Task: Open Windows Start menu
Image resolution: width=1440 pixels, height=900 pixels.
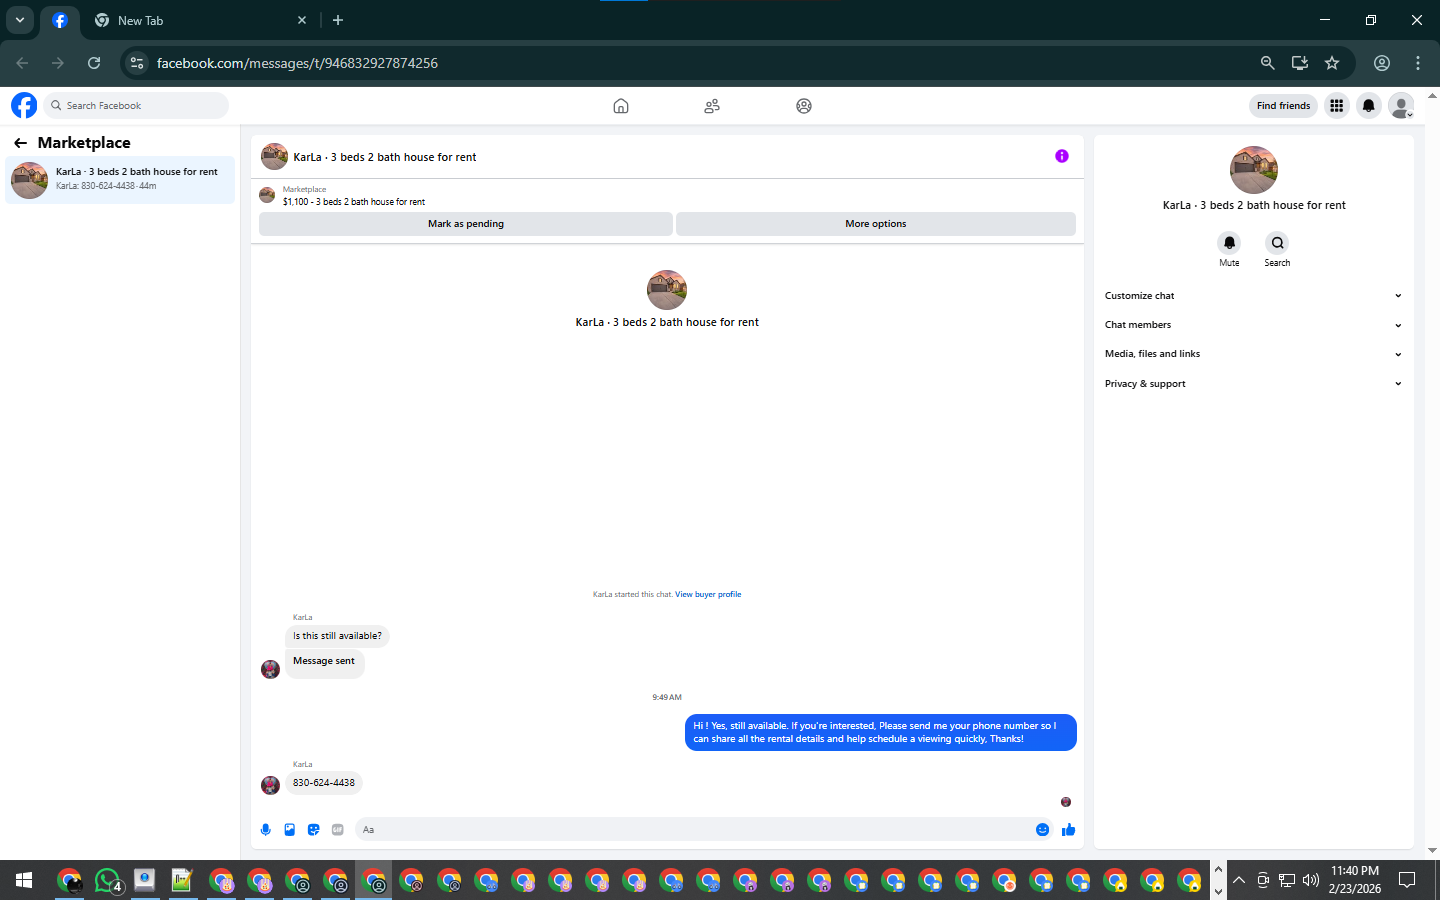Action: (x=24, y=880)
